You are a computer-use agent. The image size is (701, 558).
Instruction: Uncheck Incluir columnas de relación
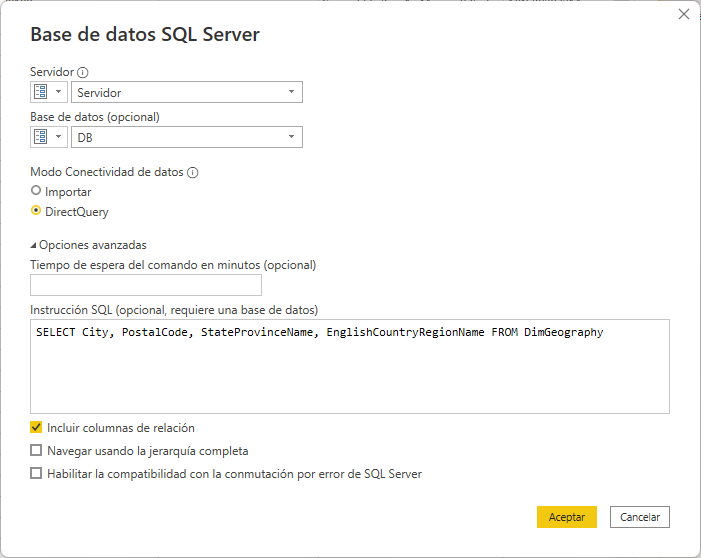click(36, 427)
